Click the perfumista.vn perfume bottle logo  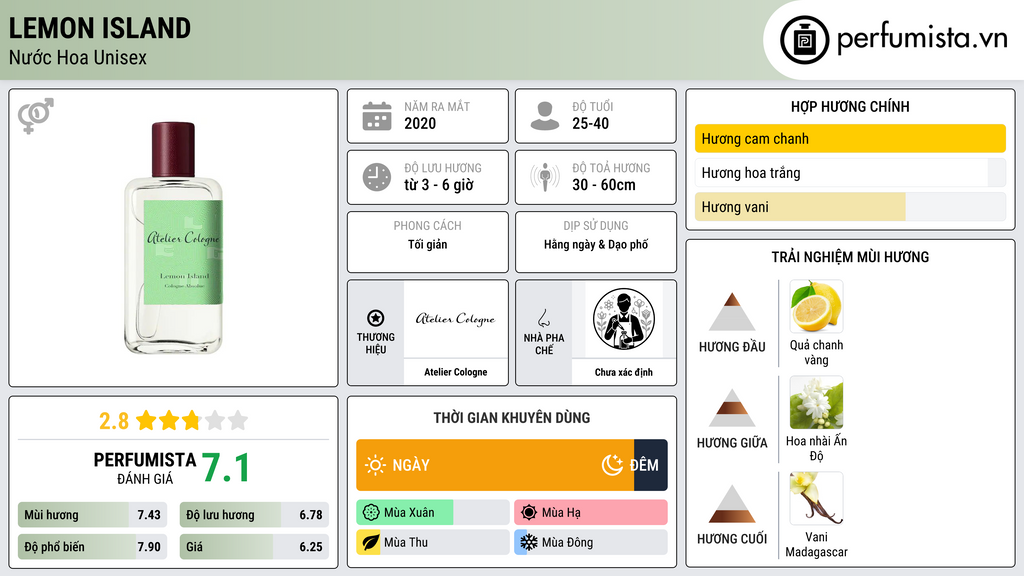(x=804, y=40)
